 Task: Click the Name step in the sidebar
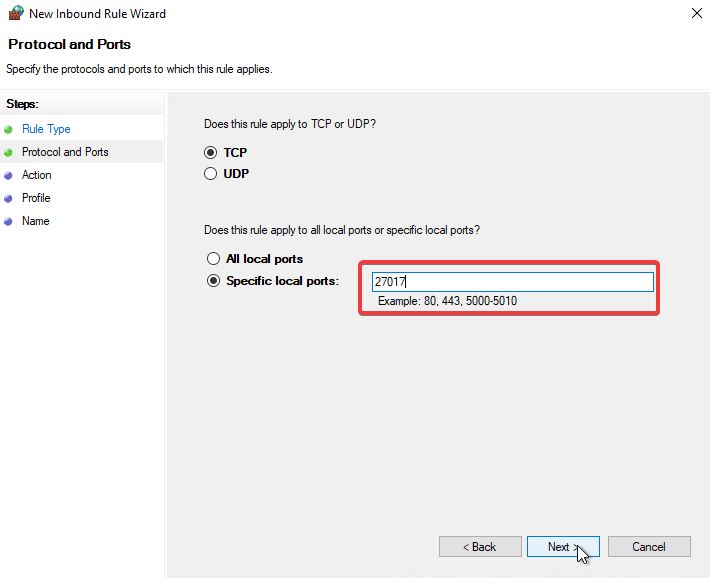(x=36, y=221)
